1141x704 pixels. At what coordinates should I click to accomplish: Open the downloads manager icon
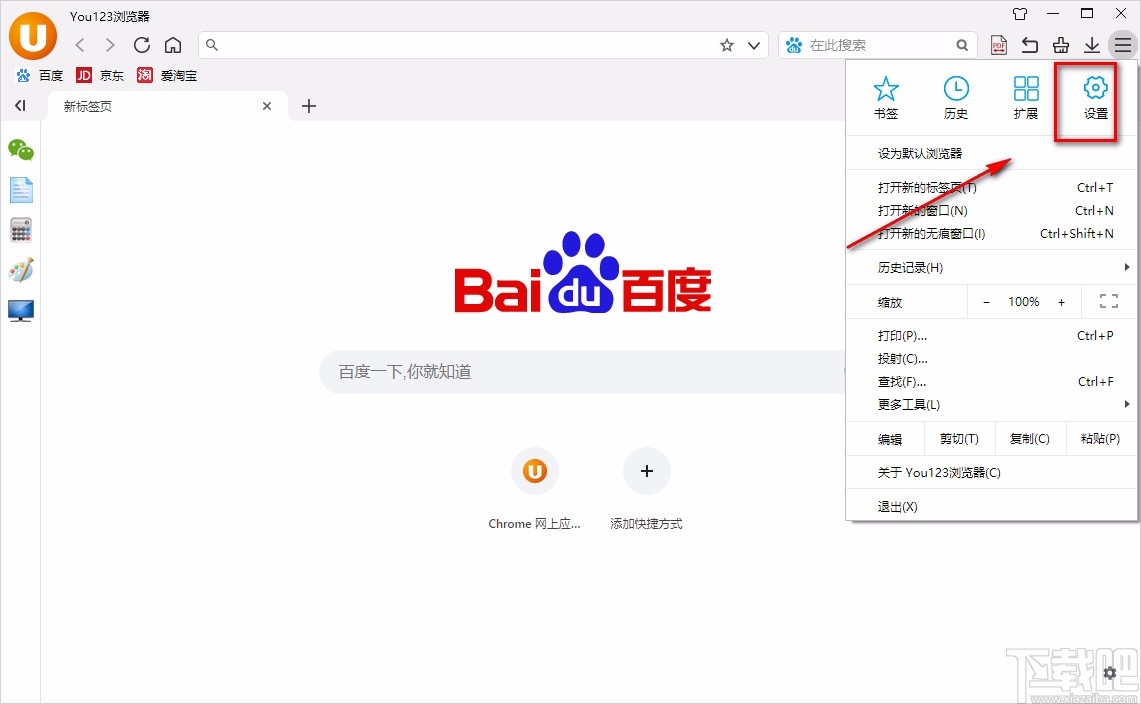coord(1091,45)
